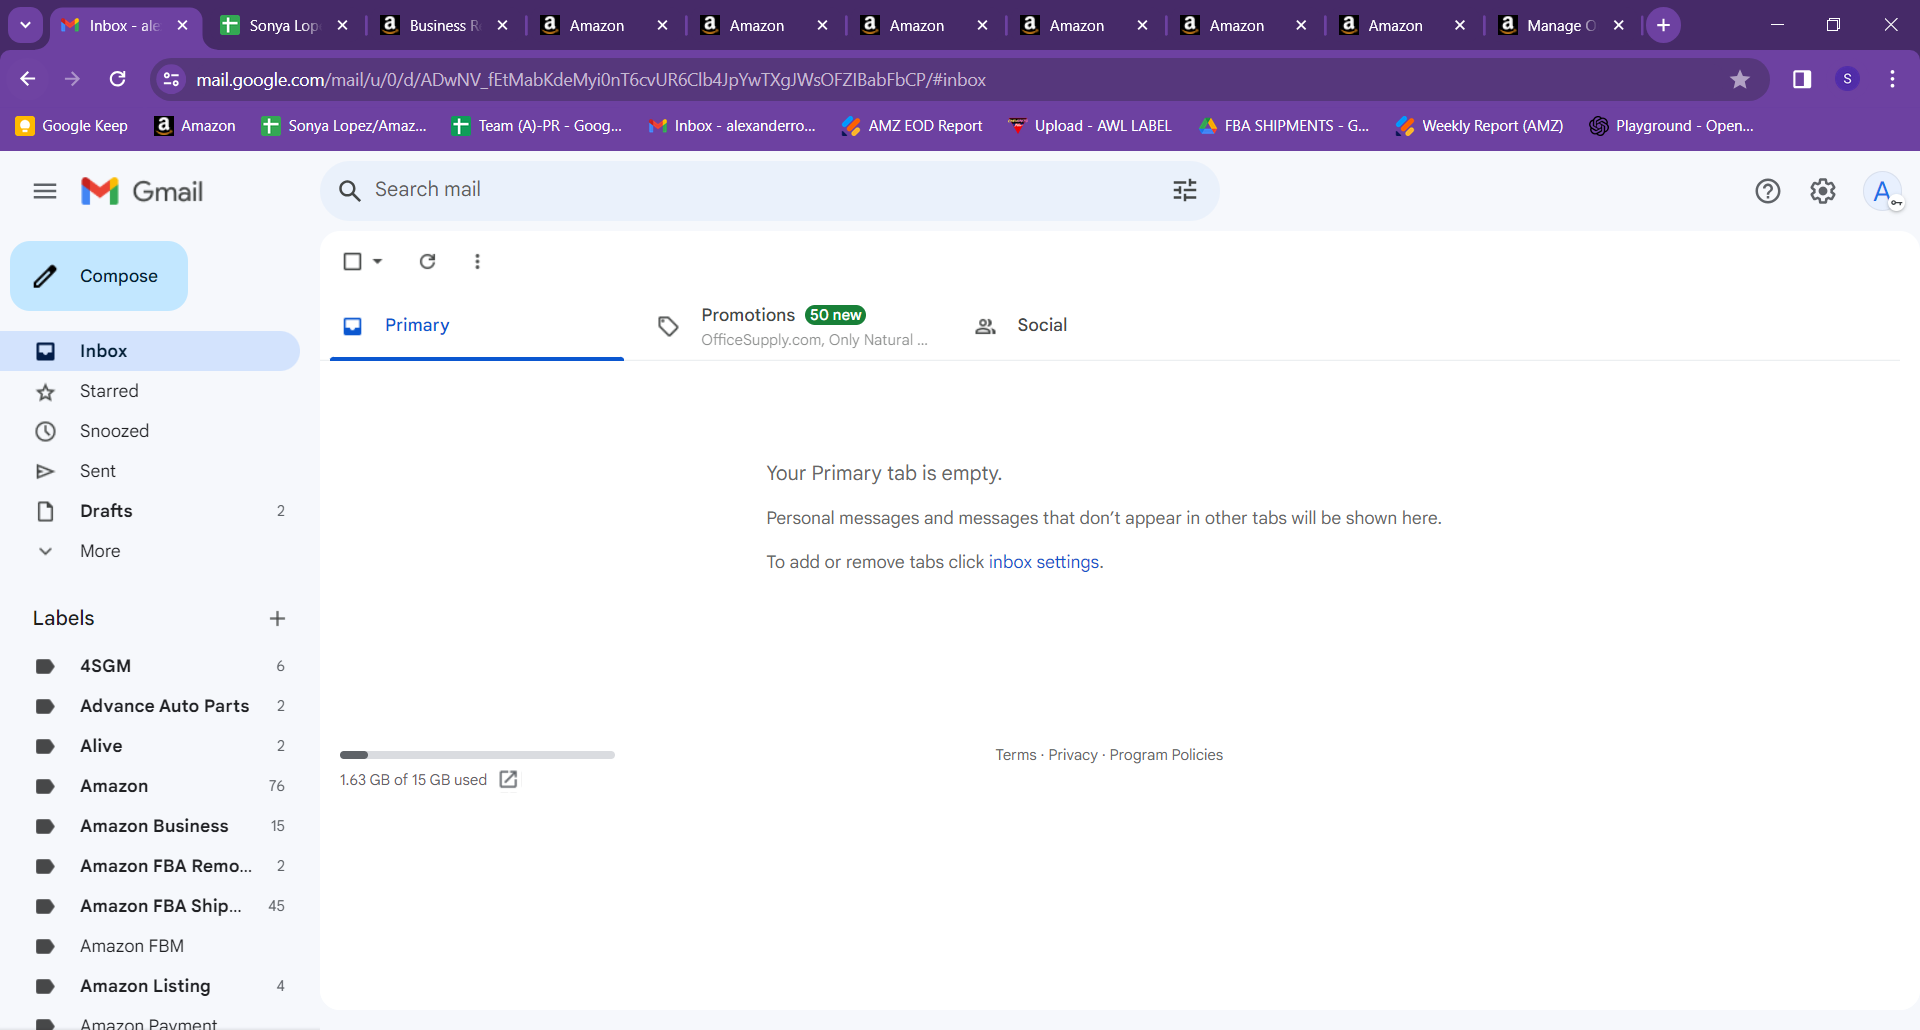Toggle the select all messages checkbox
The image size is (1920, 1030).
coord(352,261)
